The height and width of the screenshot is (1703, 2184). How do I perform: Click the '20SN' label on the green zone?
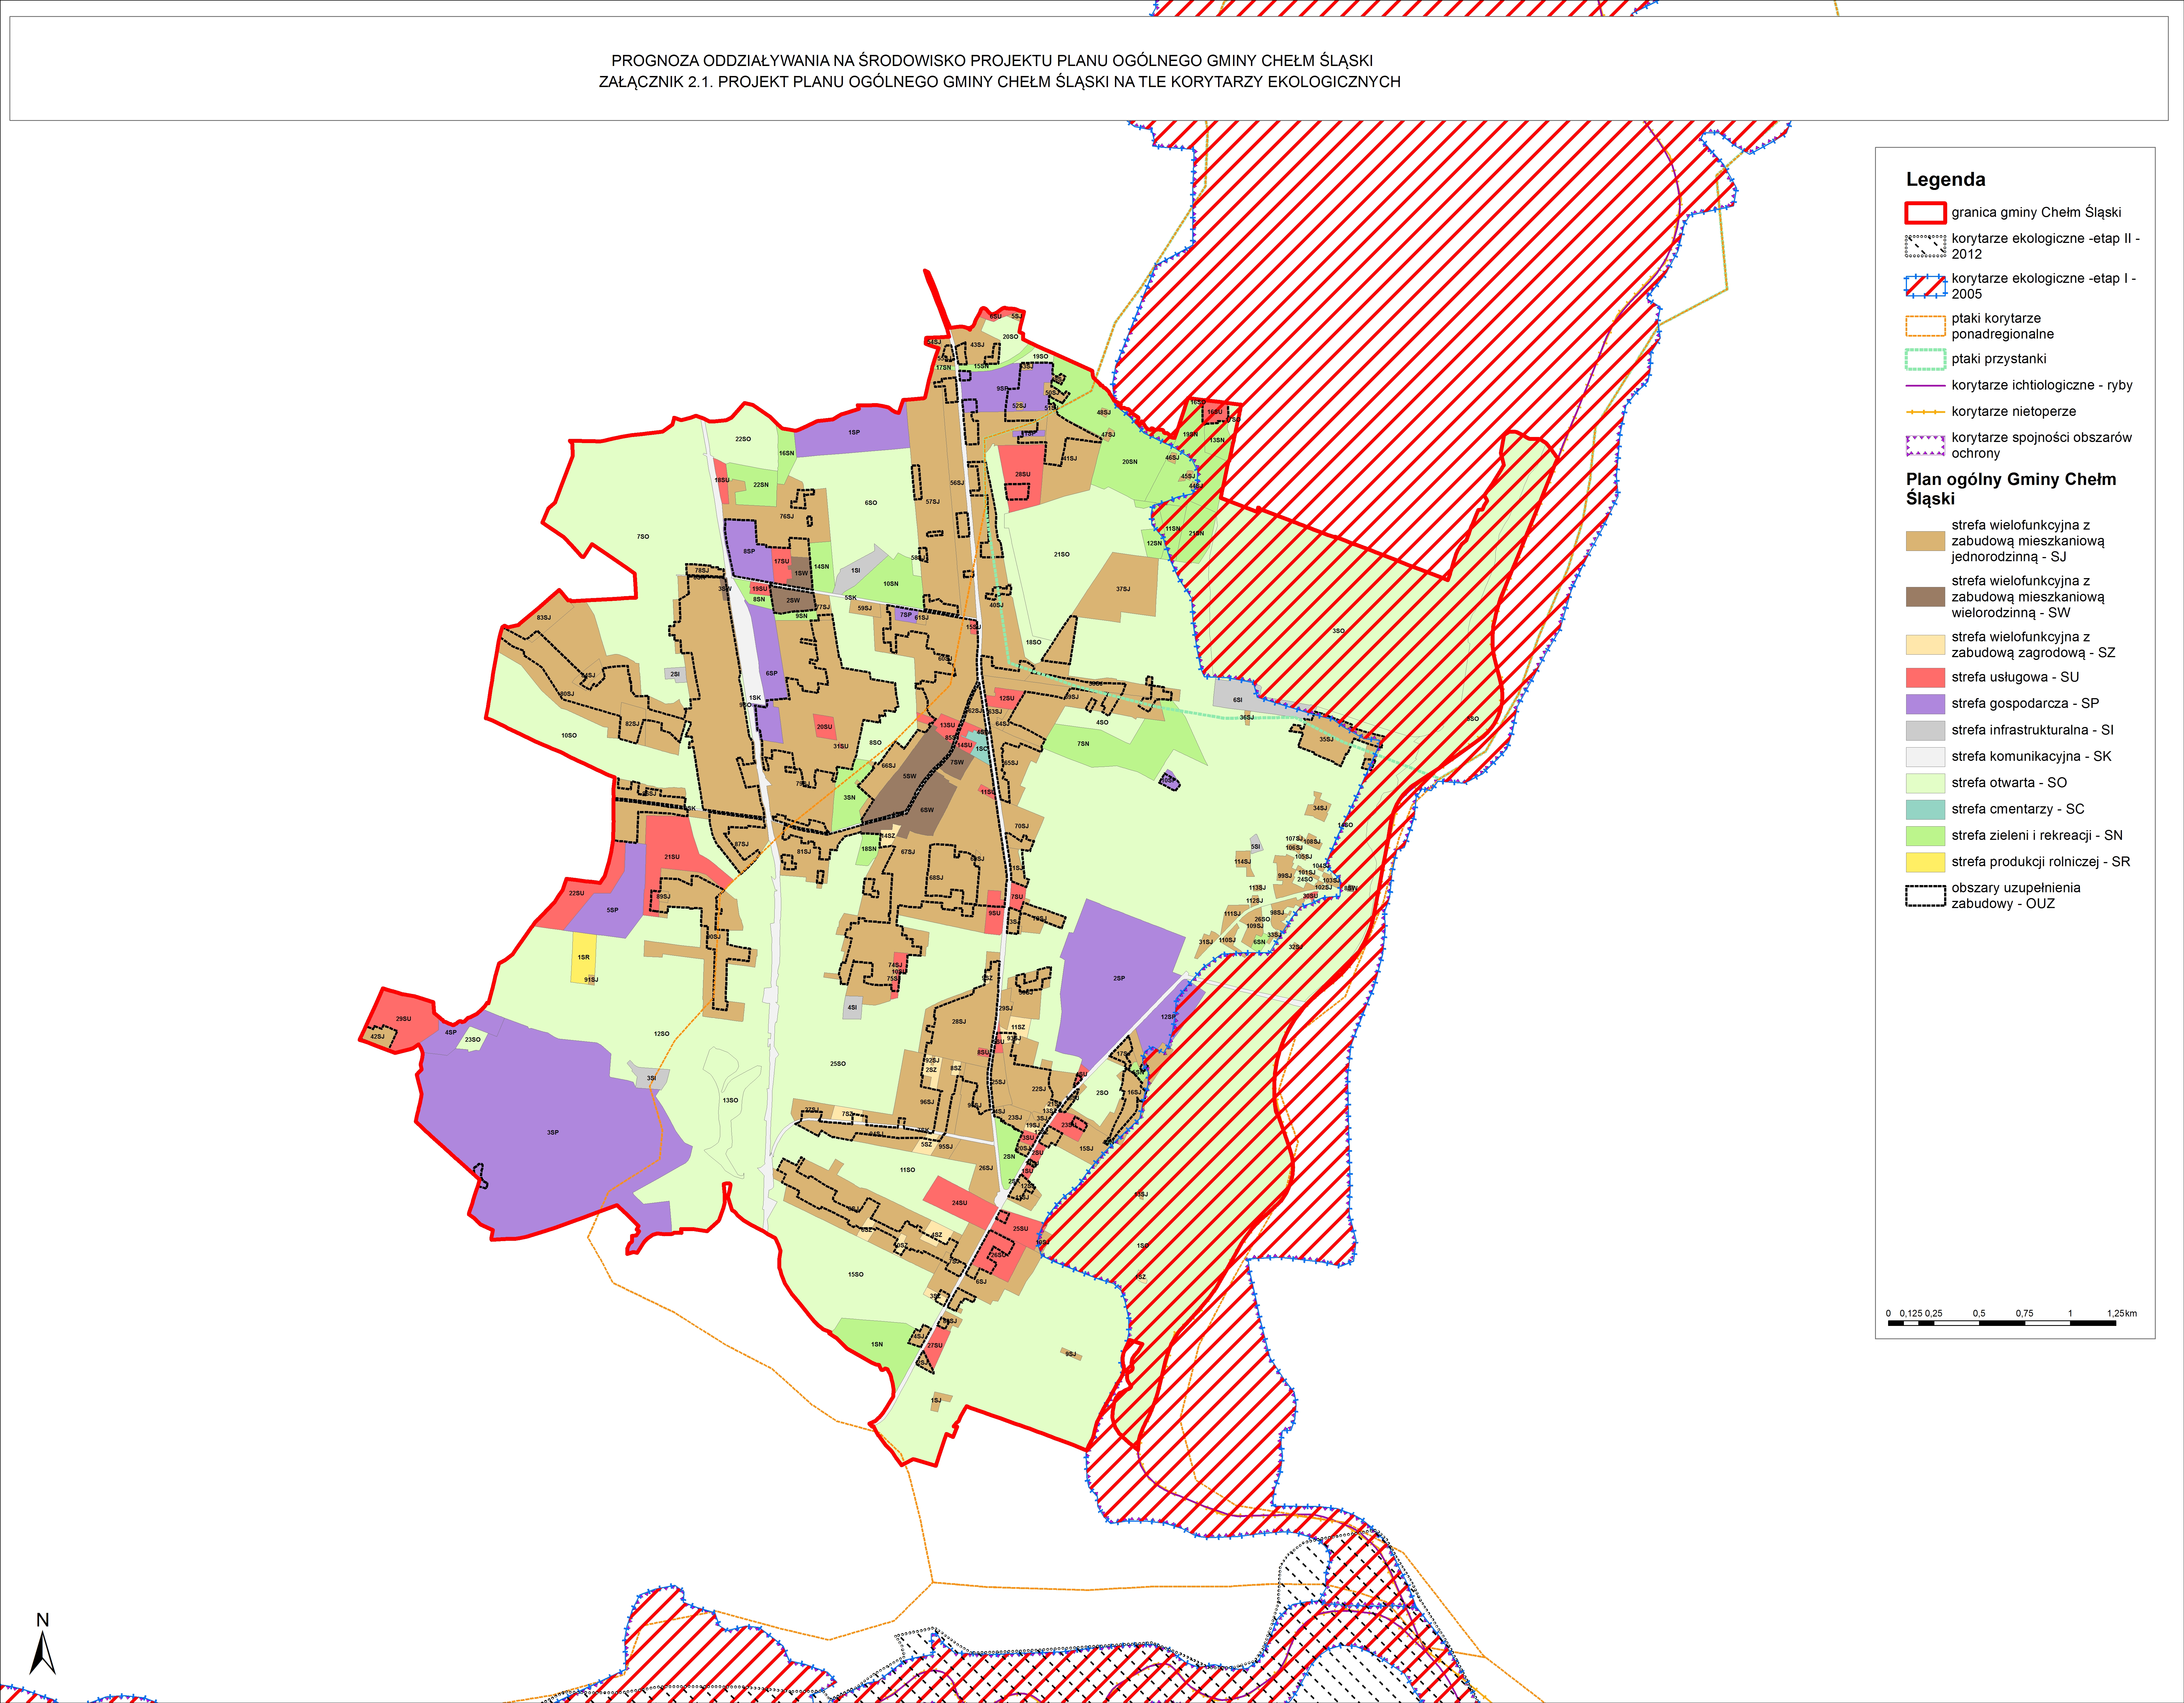click(x=1130, y=462)
